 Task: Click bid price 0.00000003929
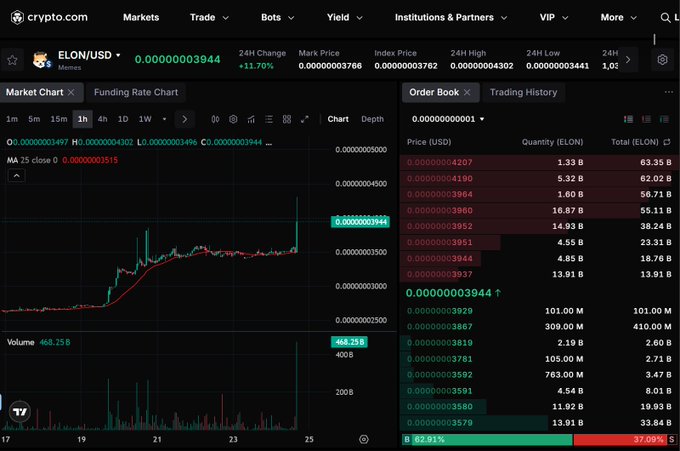click(x=440, y=311)
